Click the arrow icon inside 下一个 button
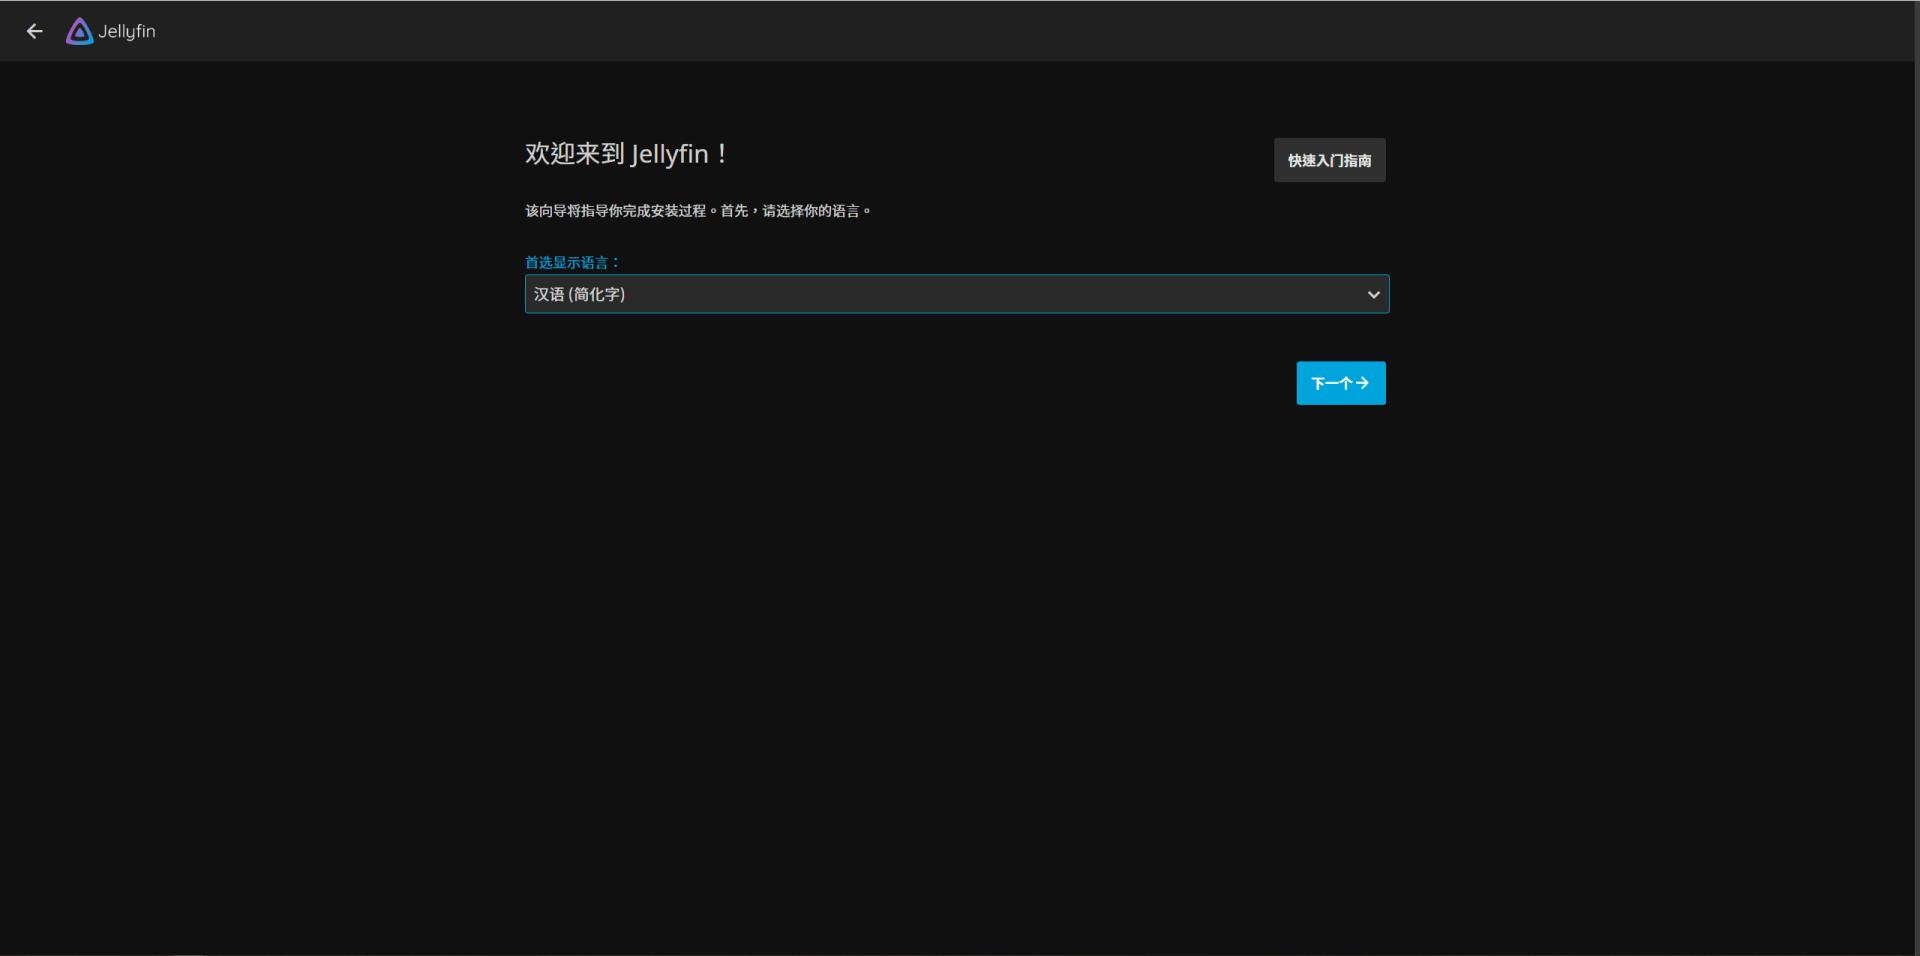Viewport: 1920px width, 956px height. [1362, 383]
